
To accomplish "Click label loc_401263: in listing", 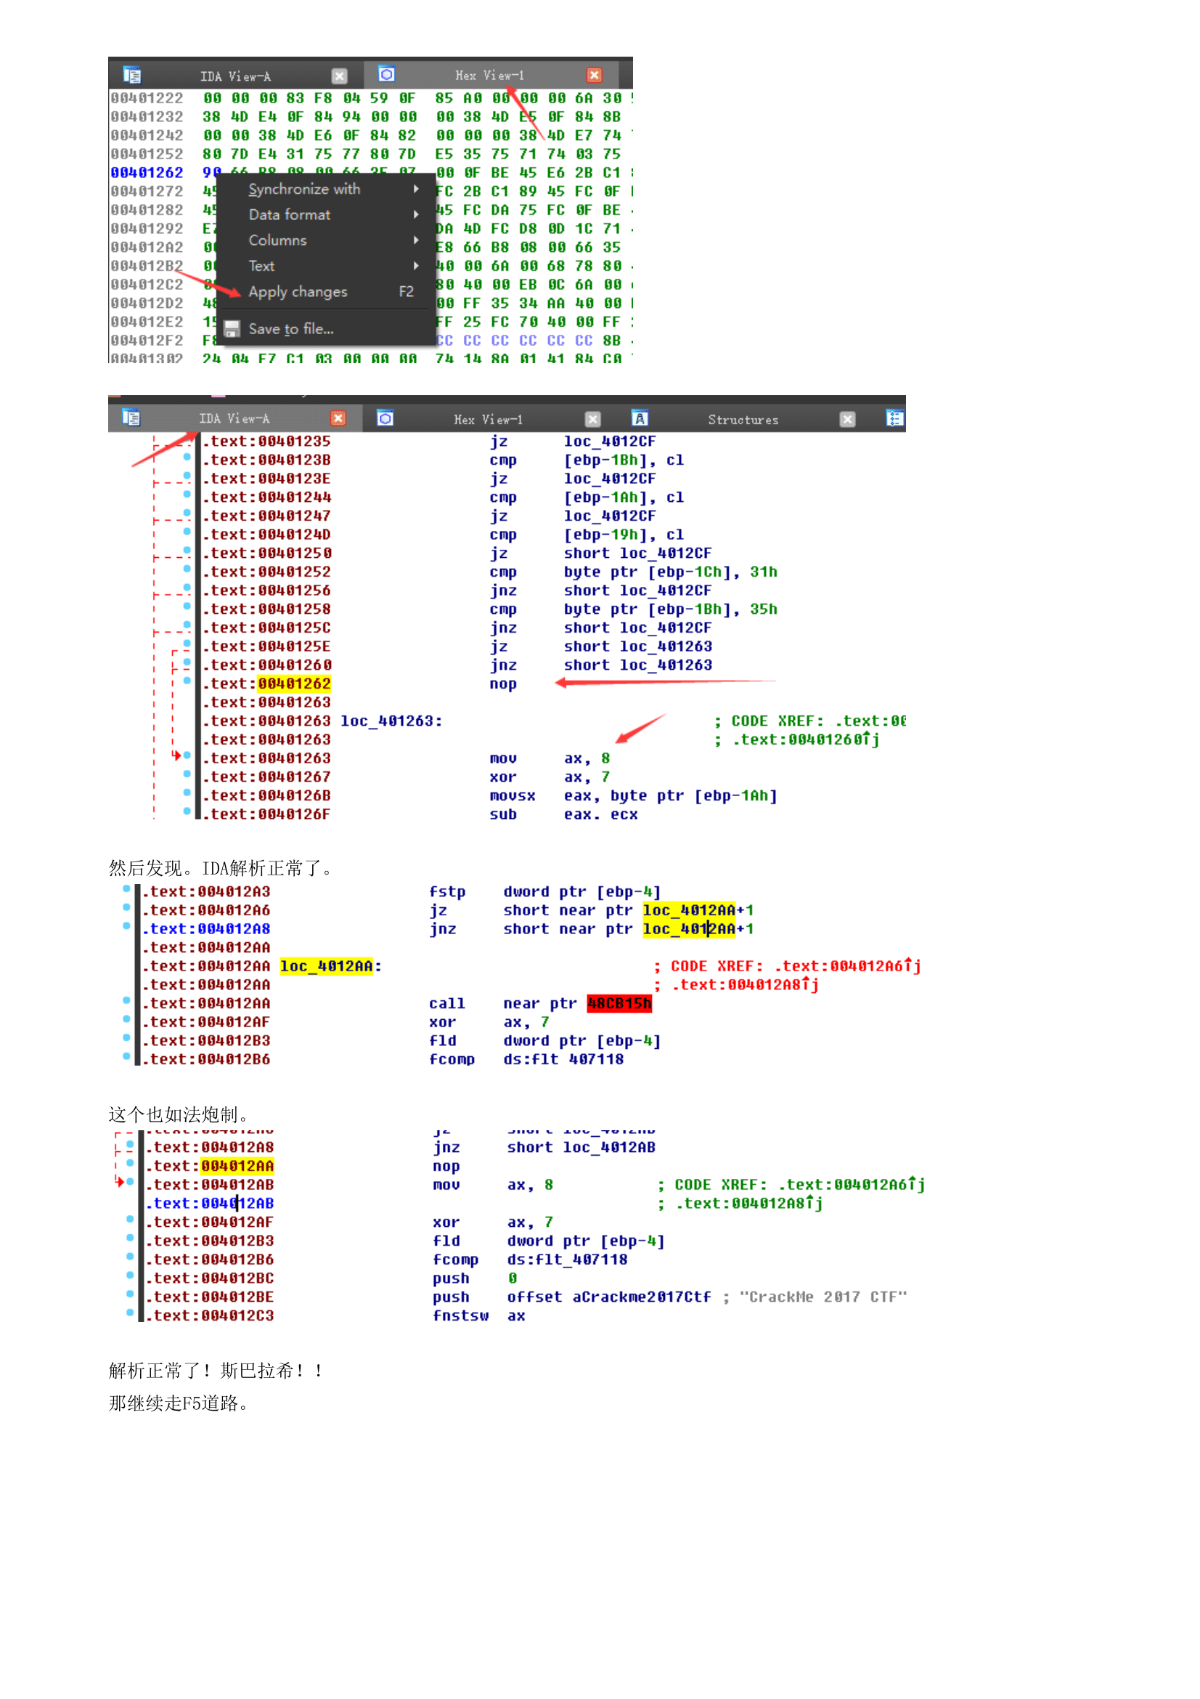I will tap(391, 721).
